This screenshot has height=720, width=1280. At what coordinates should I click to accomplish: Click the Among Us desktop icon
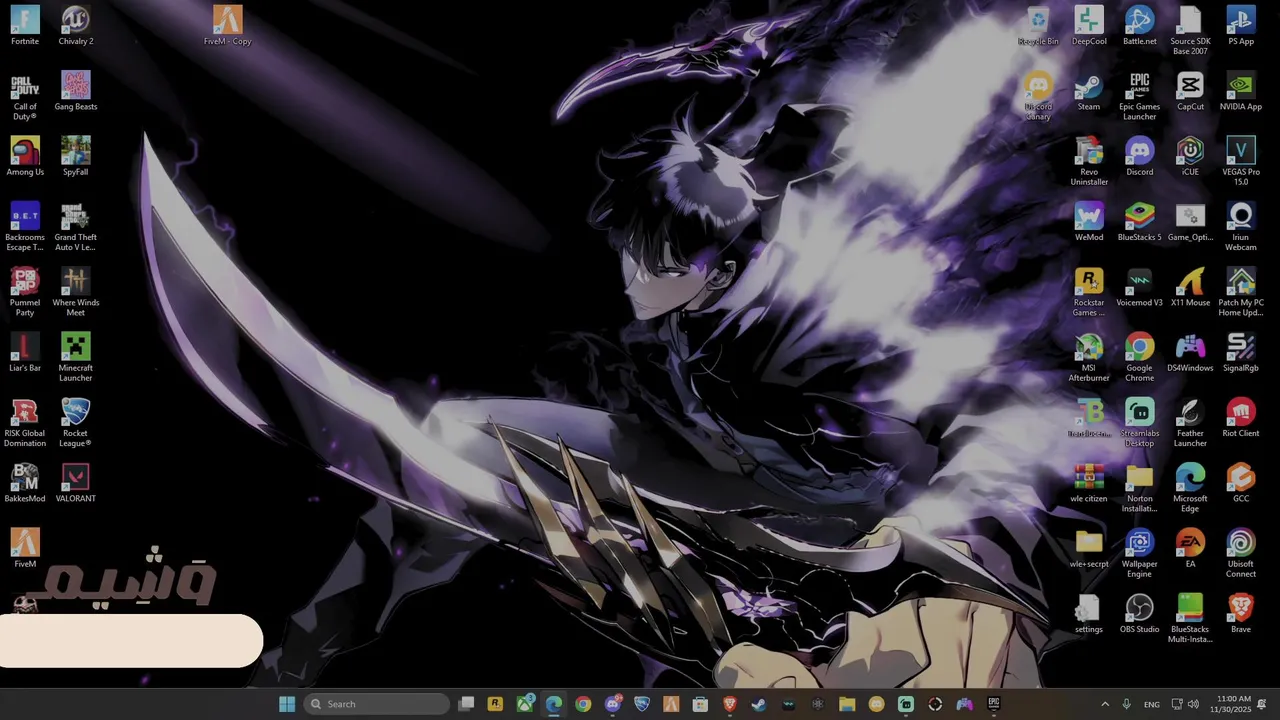point(25,157)
